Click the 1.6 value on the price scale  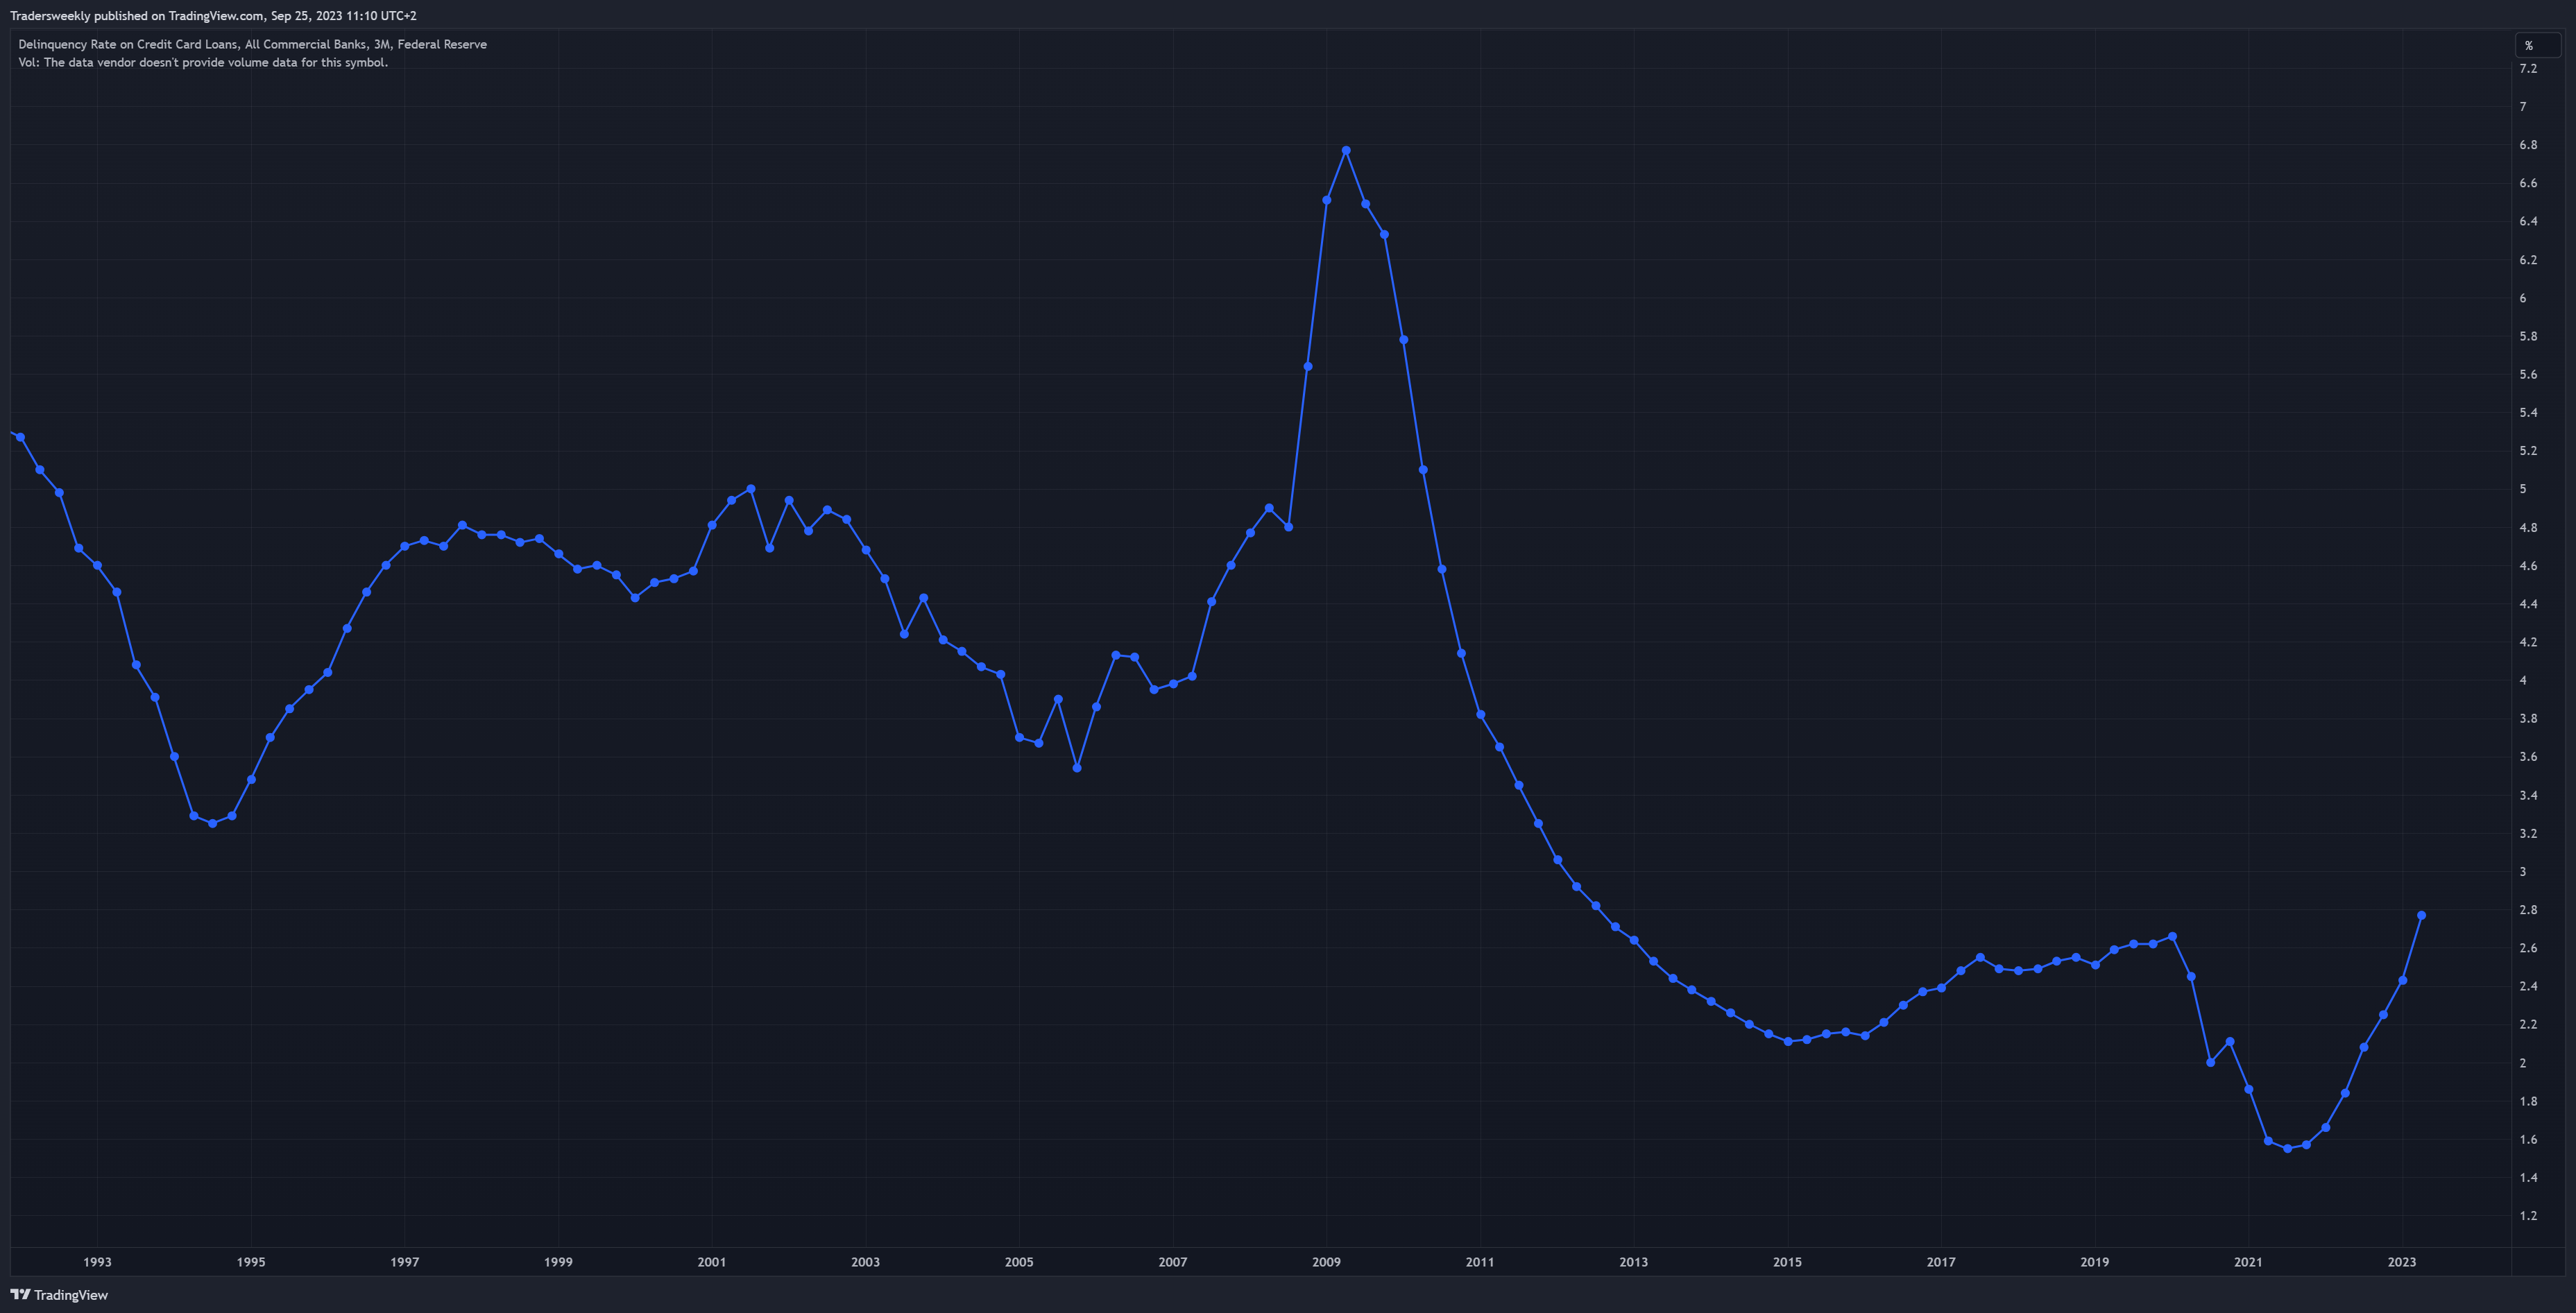click(2528, 1140)
